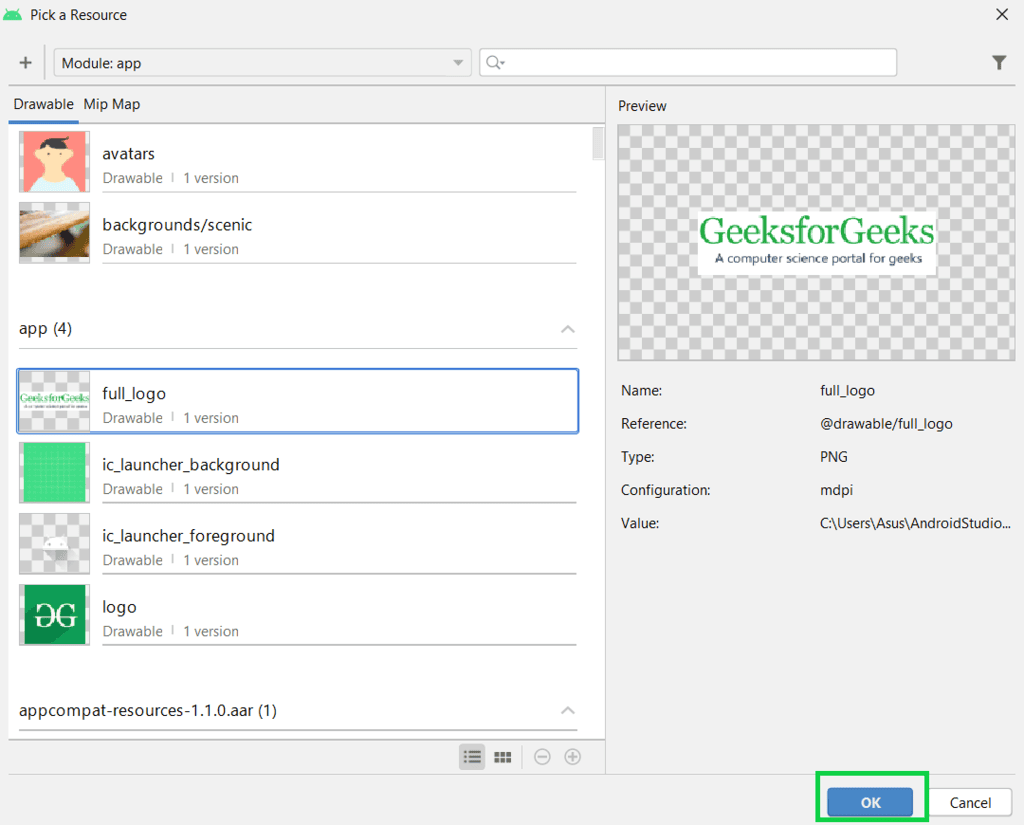Click the add new resource plus icon
The image size is (1024, 825).
[x=24, y=62]
